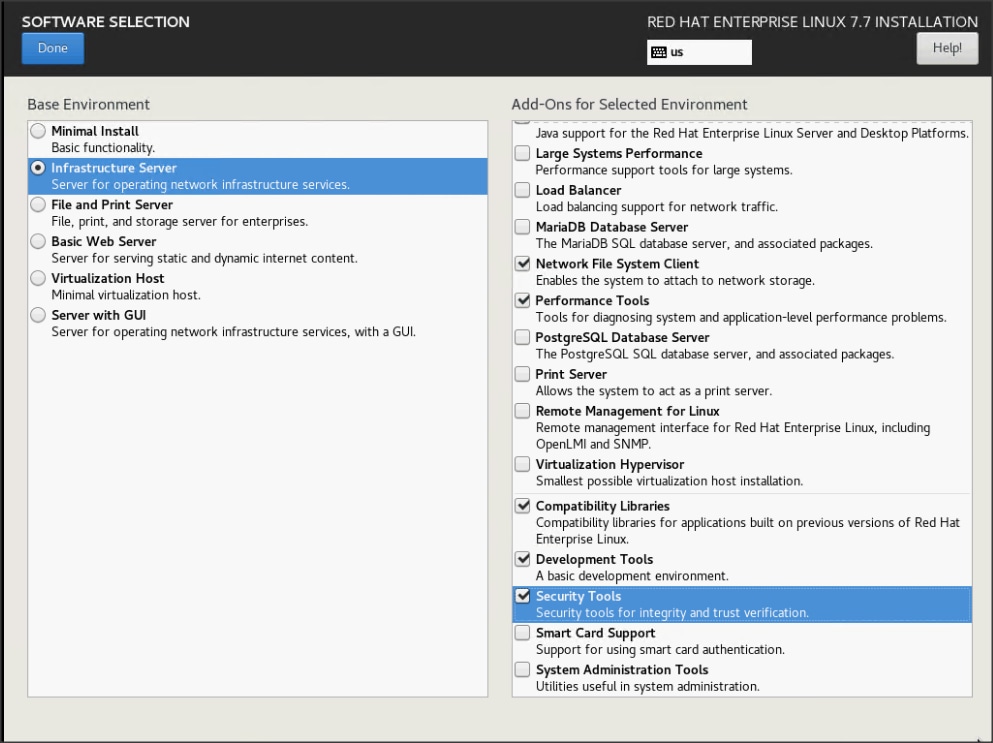
Task: Check the Load Balancer checkbox
Action: tap(522, 190)
